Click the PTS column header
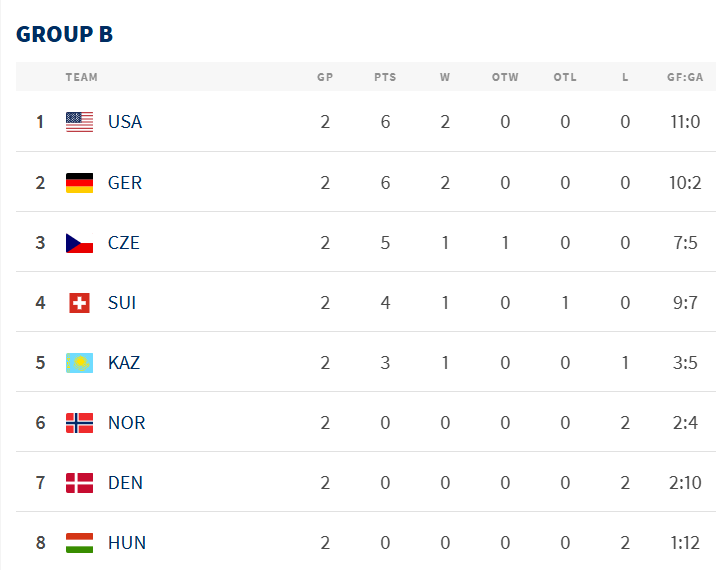 (x=385, y=77)
